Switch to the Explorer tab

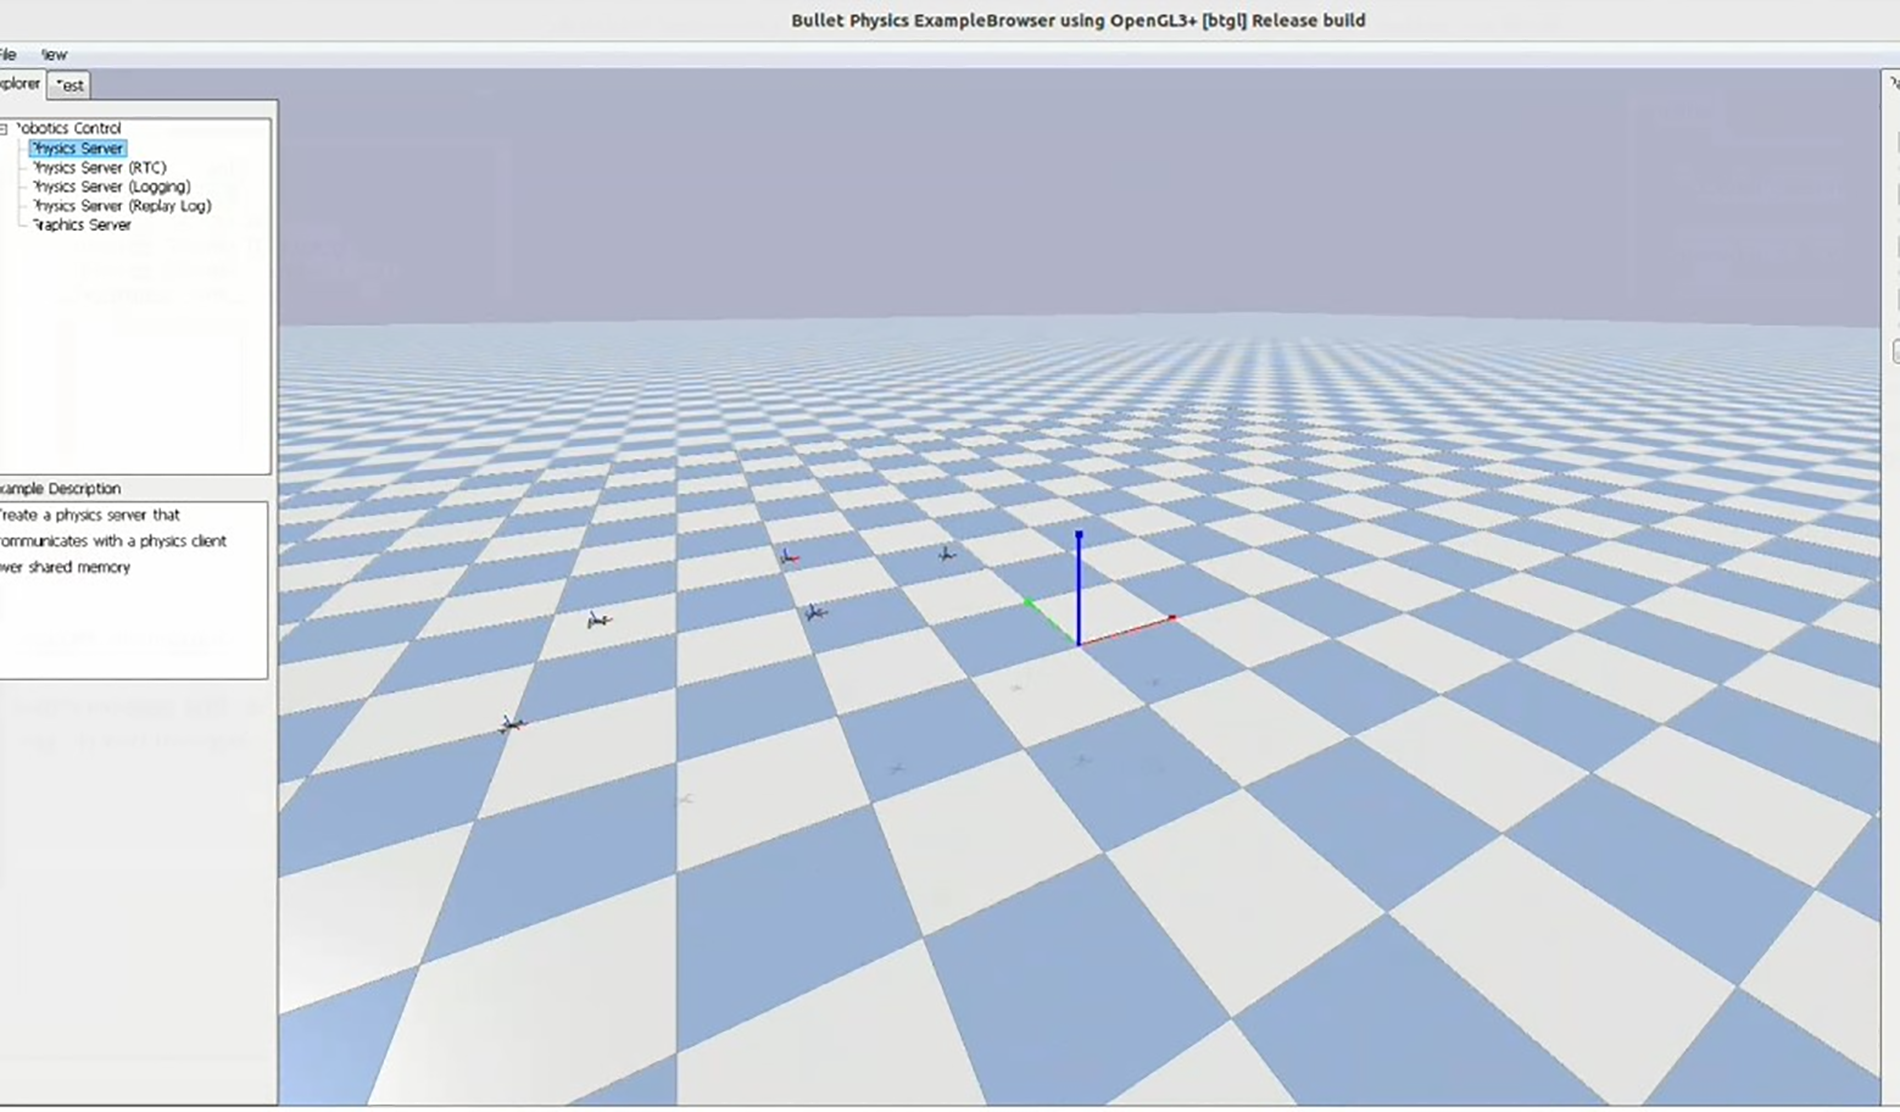coord(20,84)
